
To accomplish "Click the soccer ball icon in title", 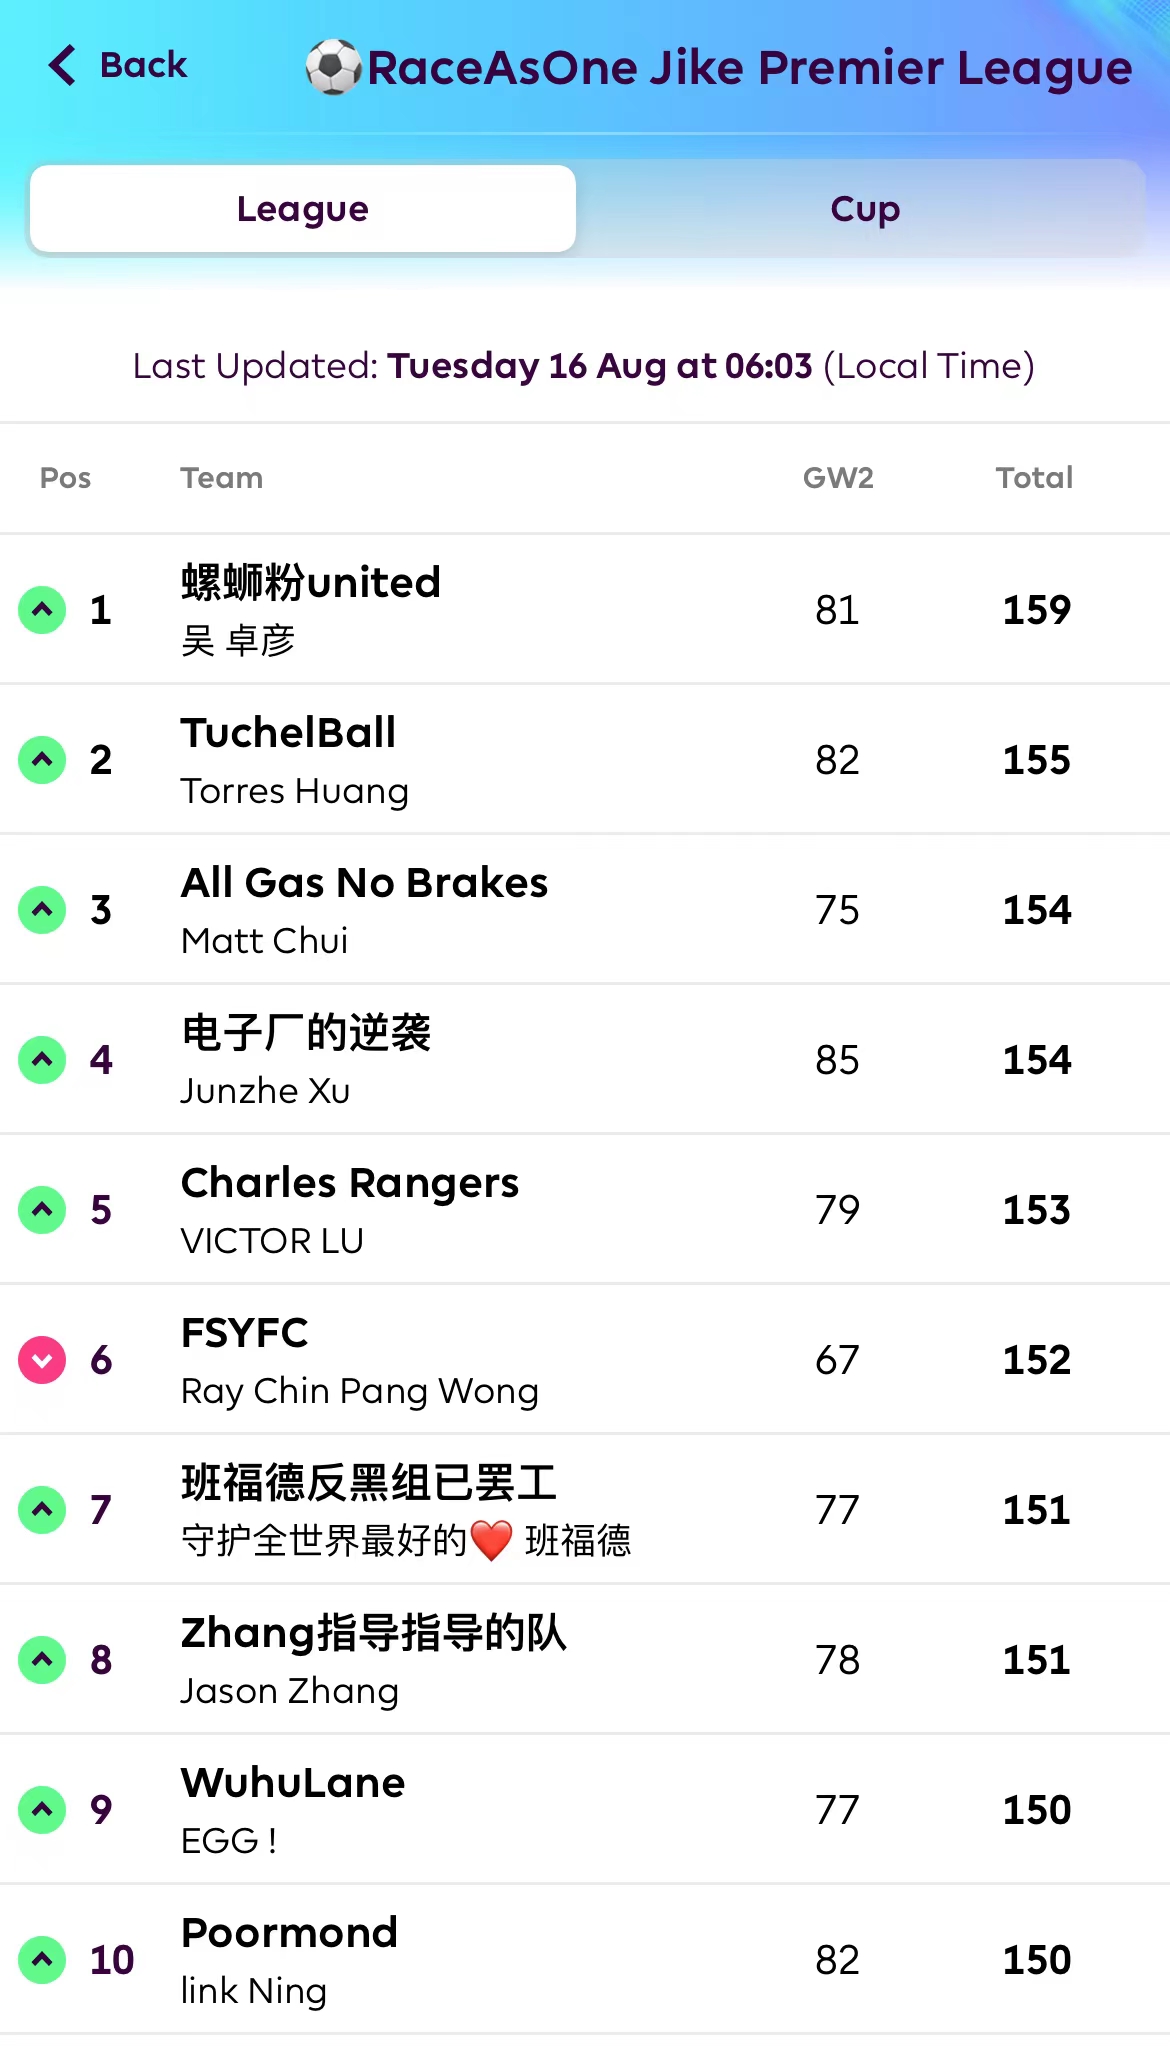I will pos(333,67).
